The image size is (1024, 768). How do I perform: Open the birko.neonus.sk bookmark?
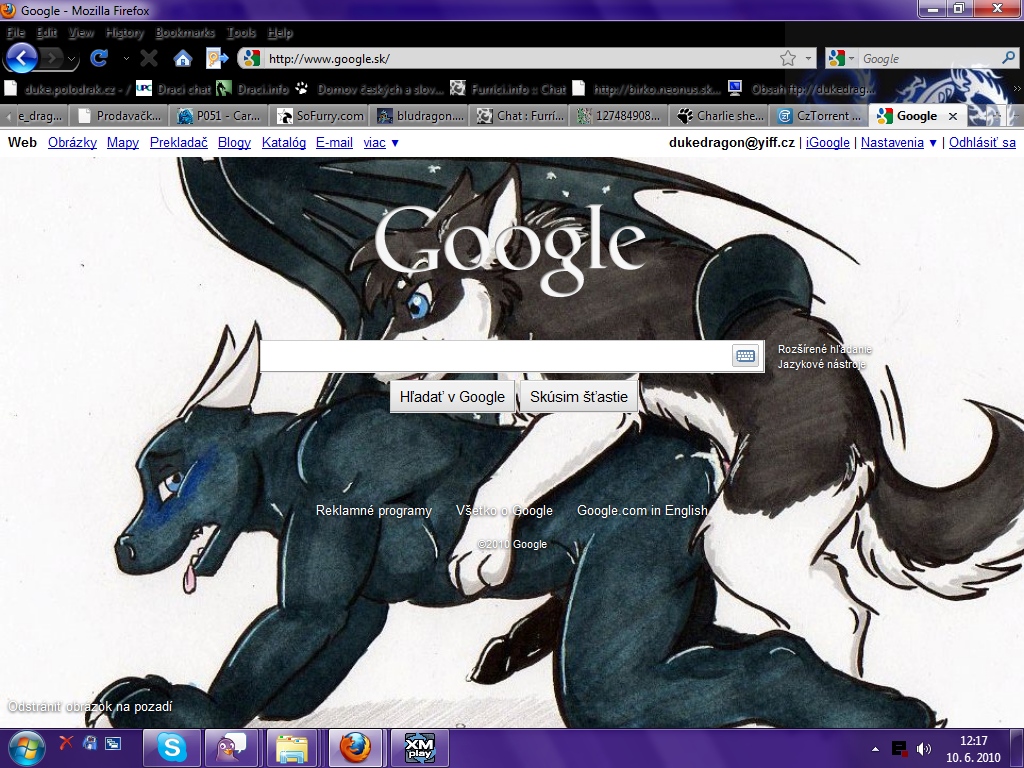[647, 89]
